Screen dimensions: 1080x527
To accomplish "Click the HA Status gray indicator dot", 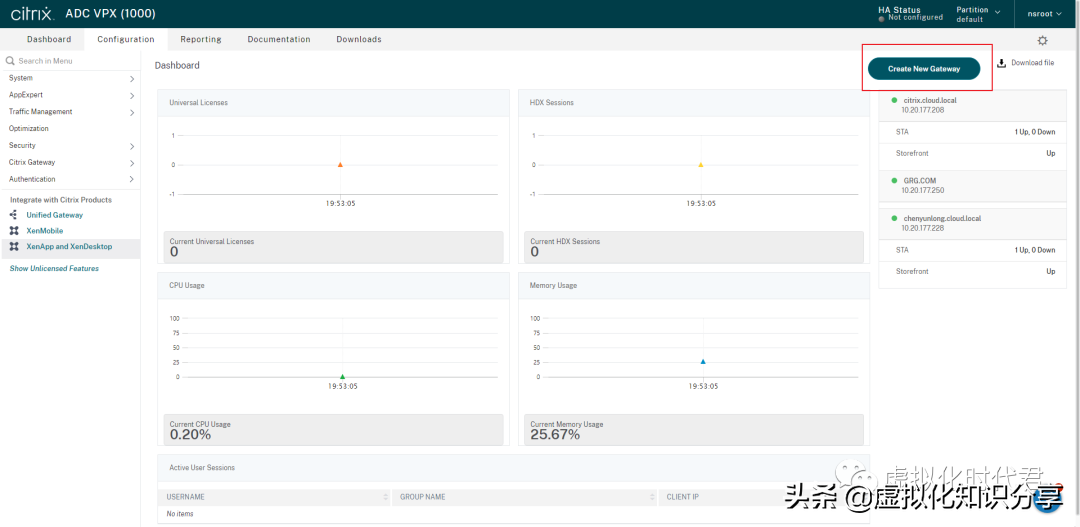I will click(882, 18).
